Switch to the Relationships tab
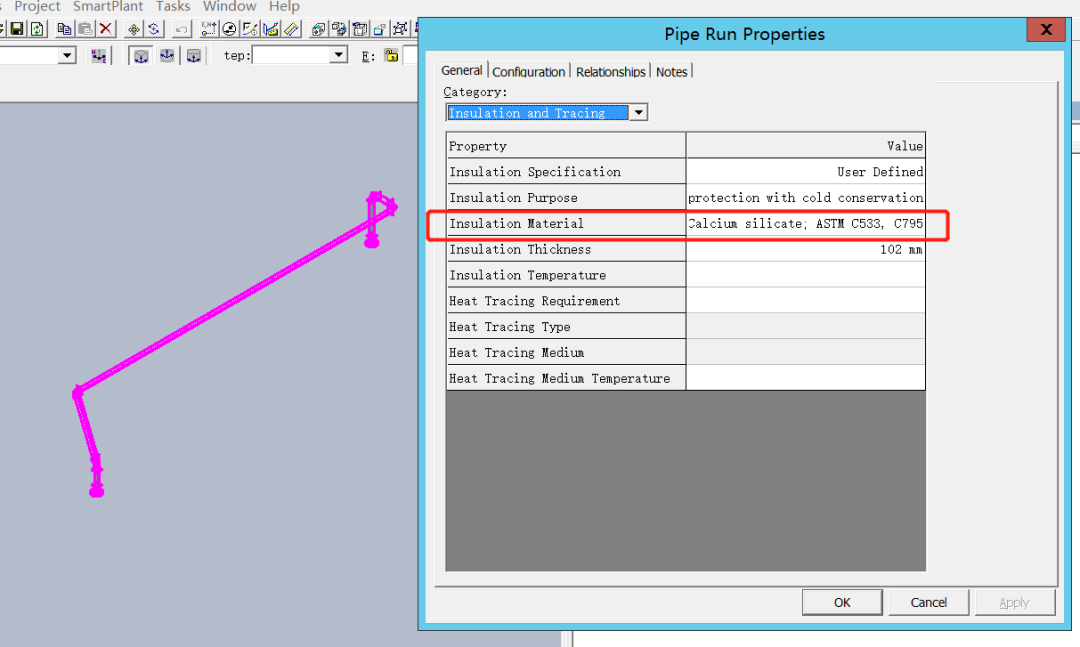Viewport: 1080px width, 647px height. pyautogui.click(x=610, y=72)
